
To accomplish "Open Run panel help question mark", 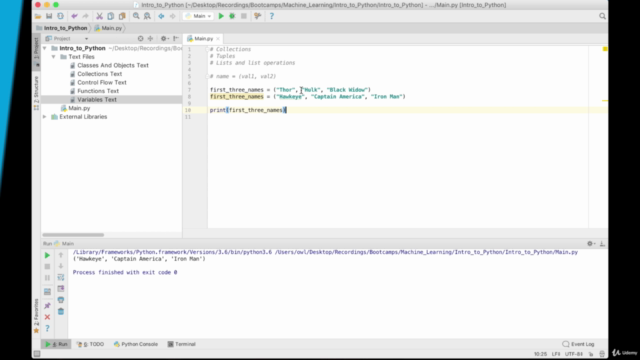I will pyautogui.click(x=47, y=328).
